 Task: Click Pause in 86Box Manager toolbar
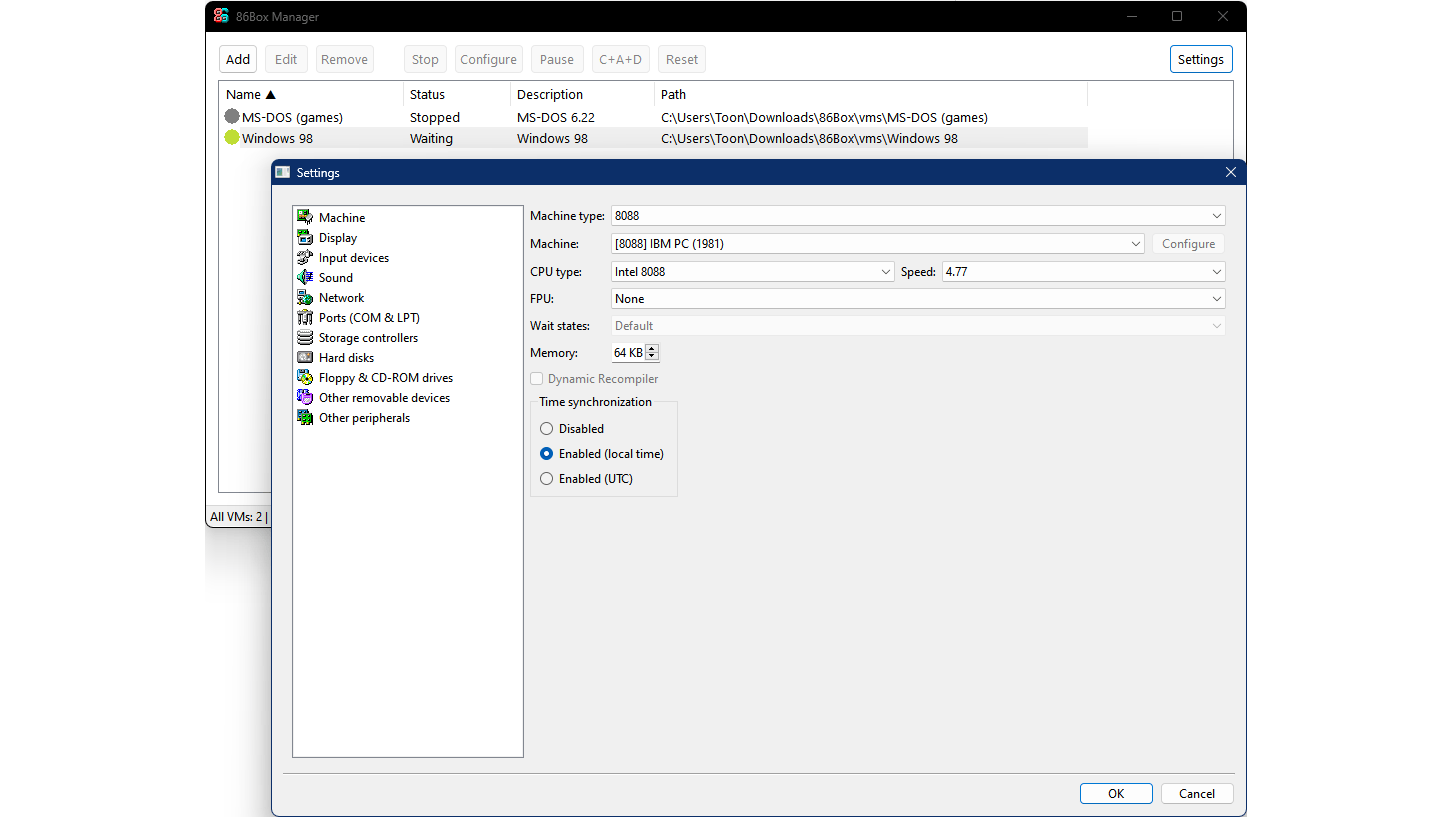(557, 59)
